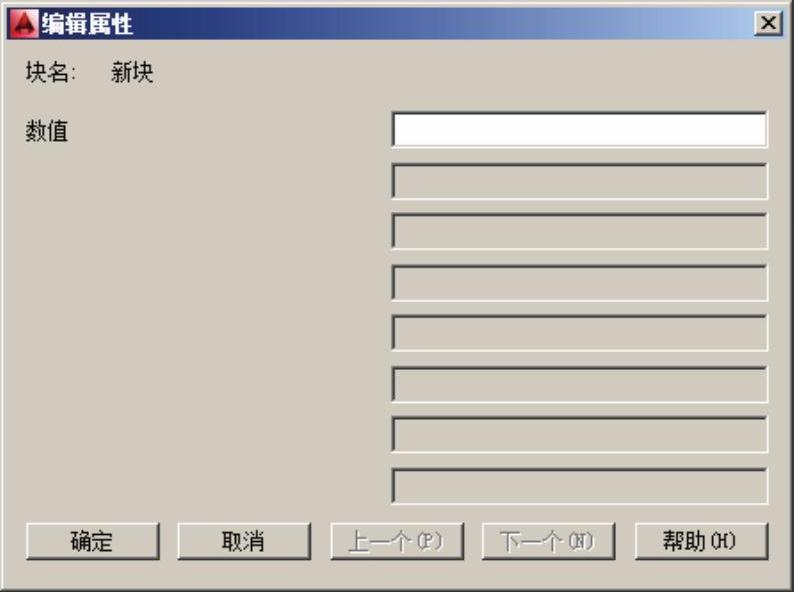Click the fourth attribute field in the column
This screenshot has height=592, width=794.
click(x=579, y=283)
